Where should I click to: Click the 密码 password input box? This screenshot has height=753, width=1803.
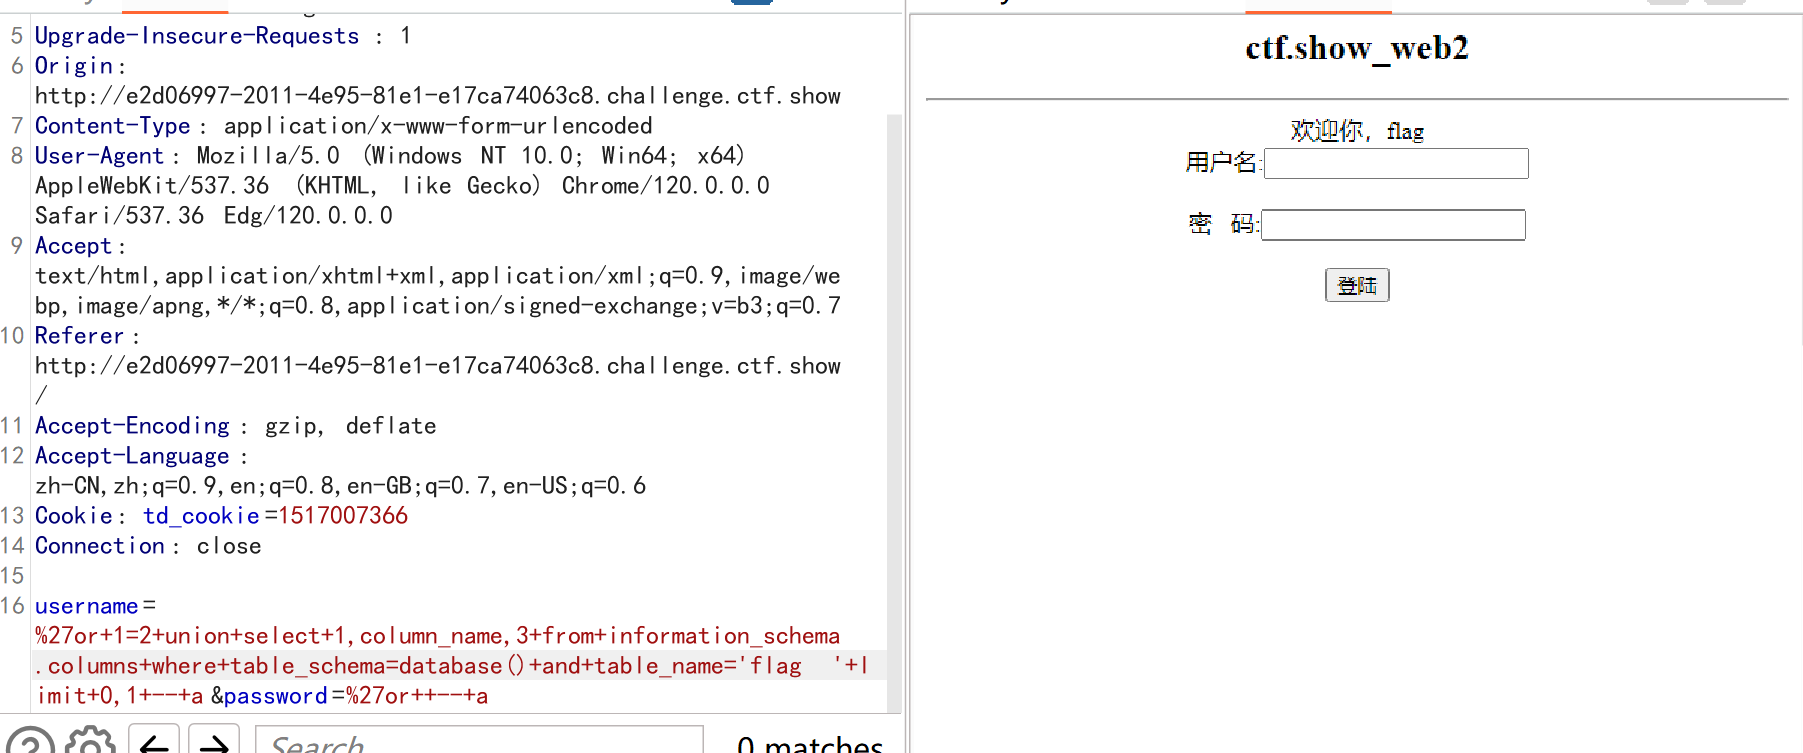[x=1393, y=225]
